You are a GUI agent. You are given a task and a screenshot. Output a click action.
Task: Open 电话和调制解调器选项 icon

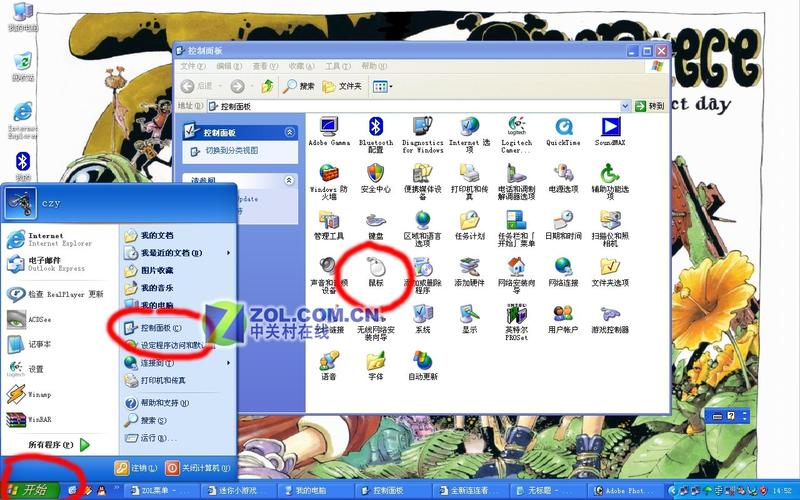[516, 182]
